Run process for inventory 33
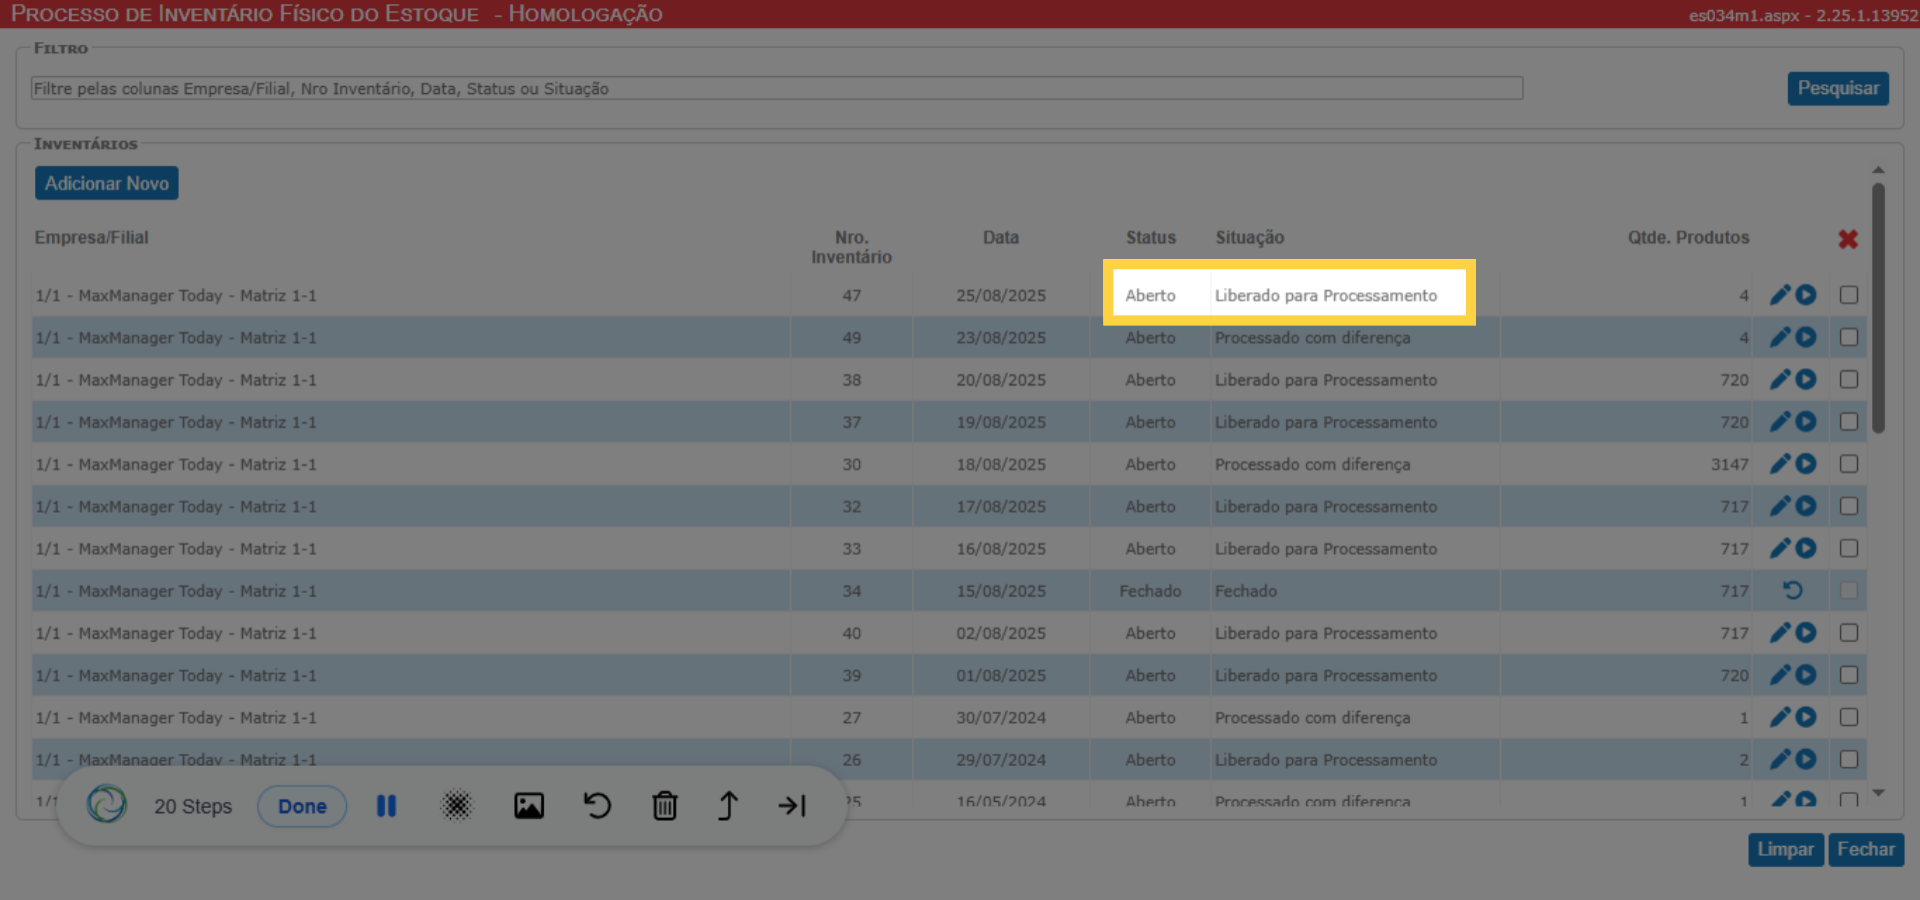 1806,548
